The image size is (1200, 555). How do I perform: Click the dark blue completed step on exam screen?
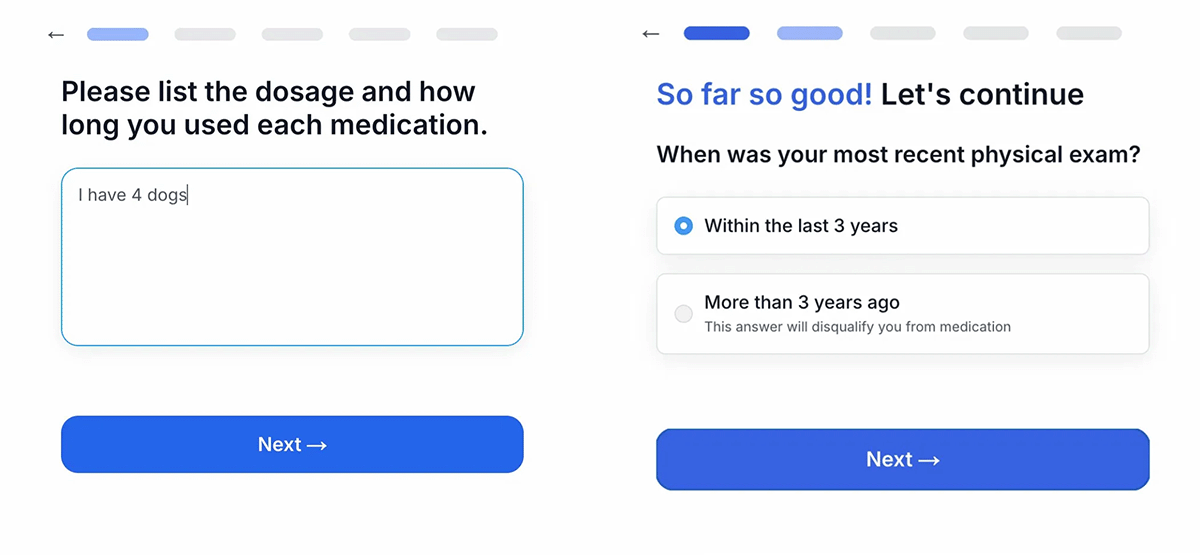(716, 33)
